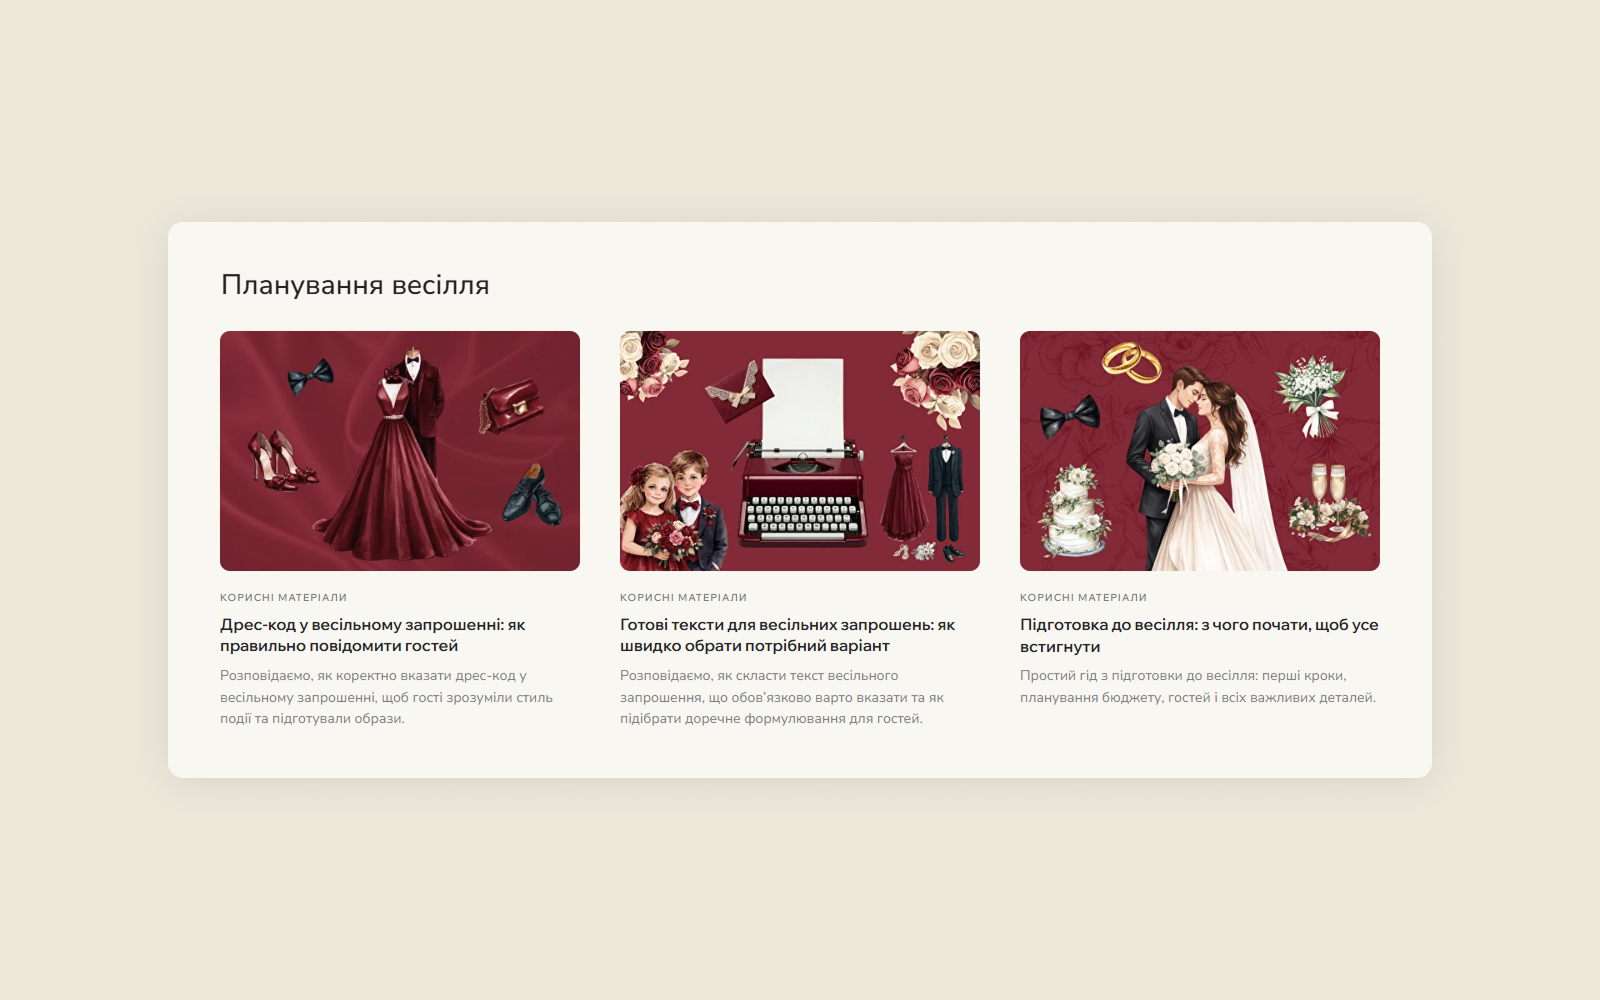This screenshot has height=1000, width=1600.
Task: Click description 'Розповідаємо, як скласти текст весільного'
Action: point(782,697)
